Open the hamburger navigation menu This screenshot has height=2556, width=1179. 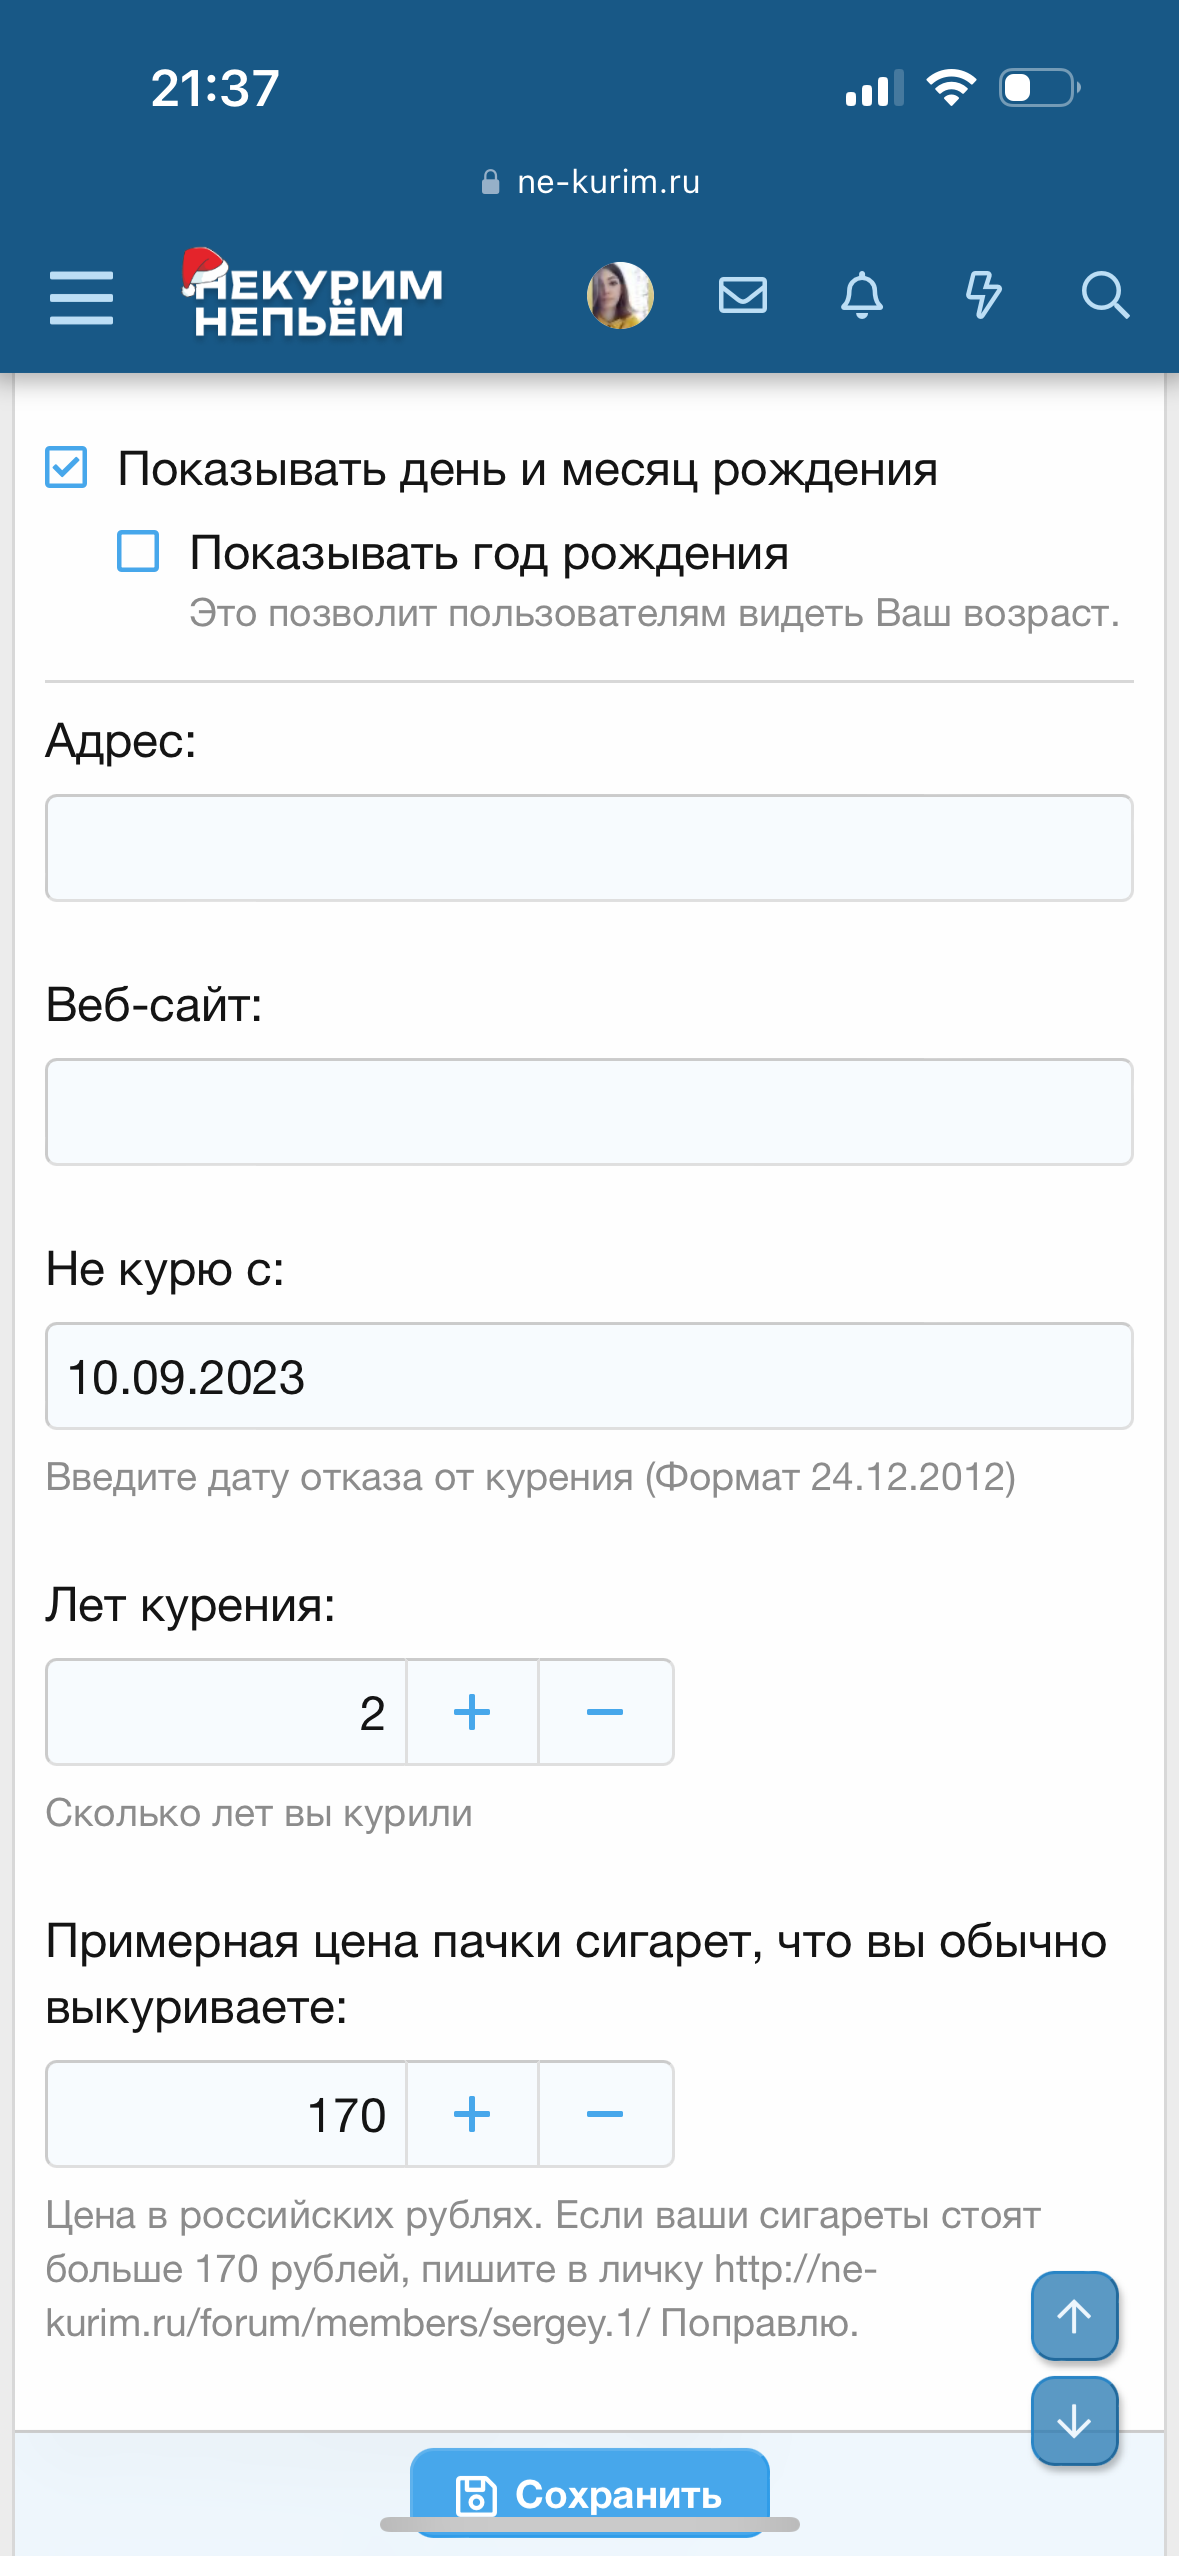coord(81,297)
